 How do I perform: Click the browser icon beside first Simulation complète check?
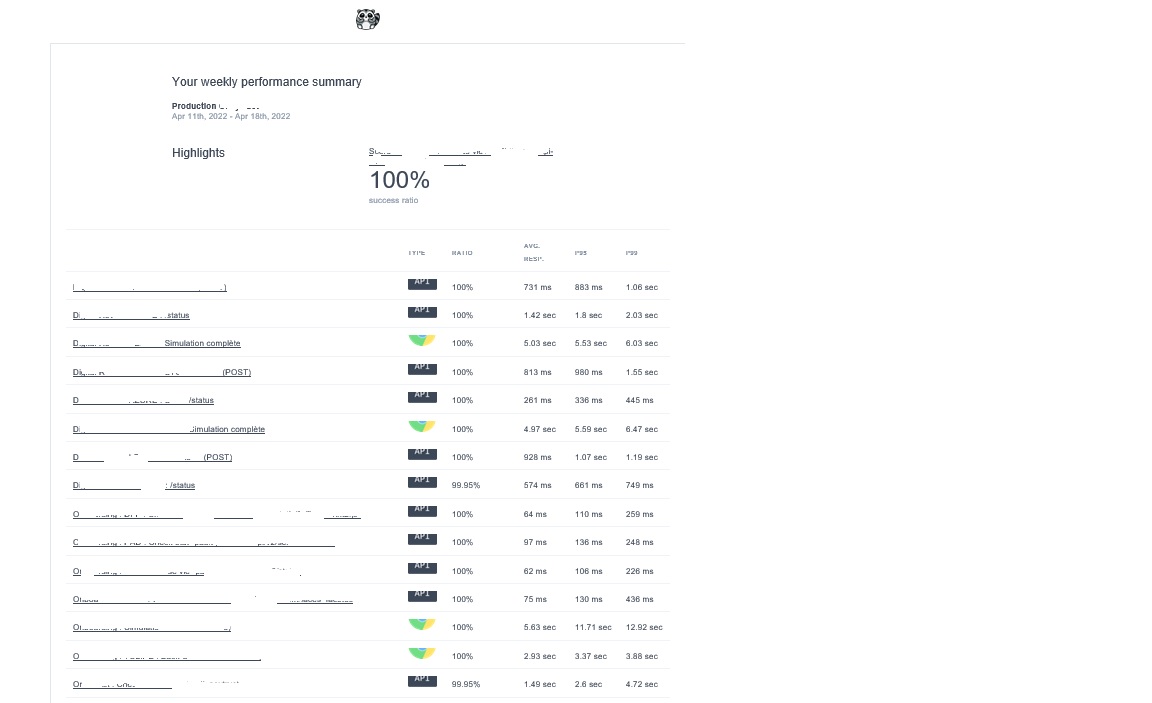[x=421, y=339]
